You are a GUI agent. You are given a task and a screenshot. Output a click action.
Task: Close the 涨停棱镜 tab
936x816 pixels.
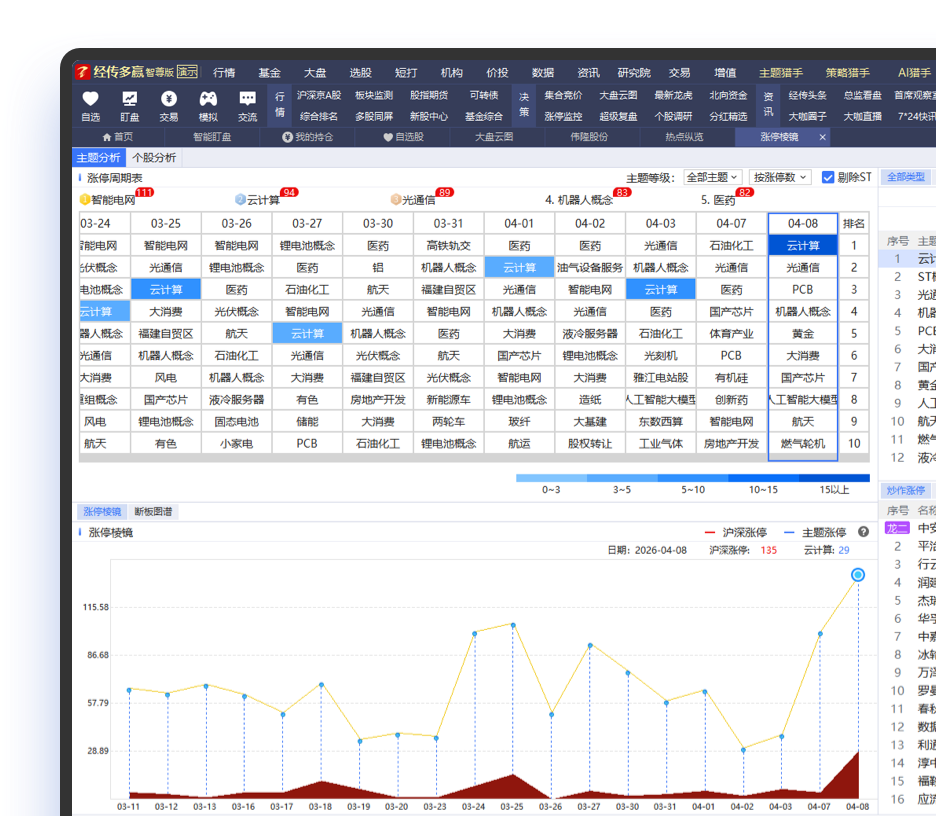[822, 137]
